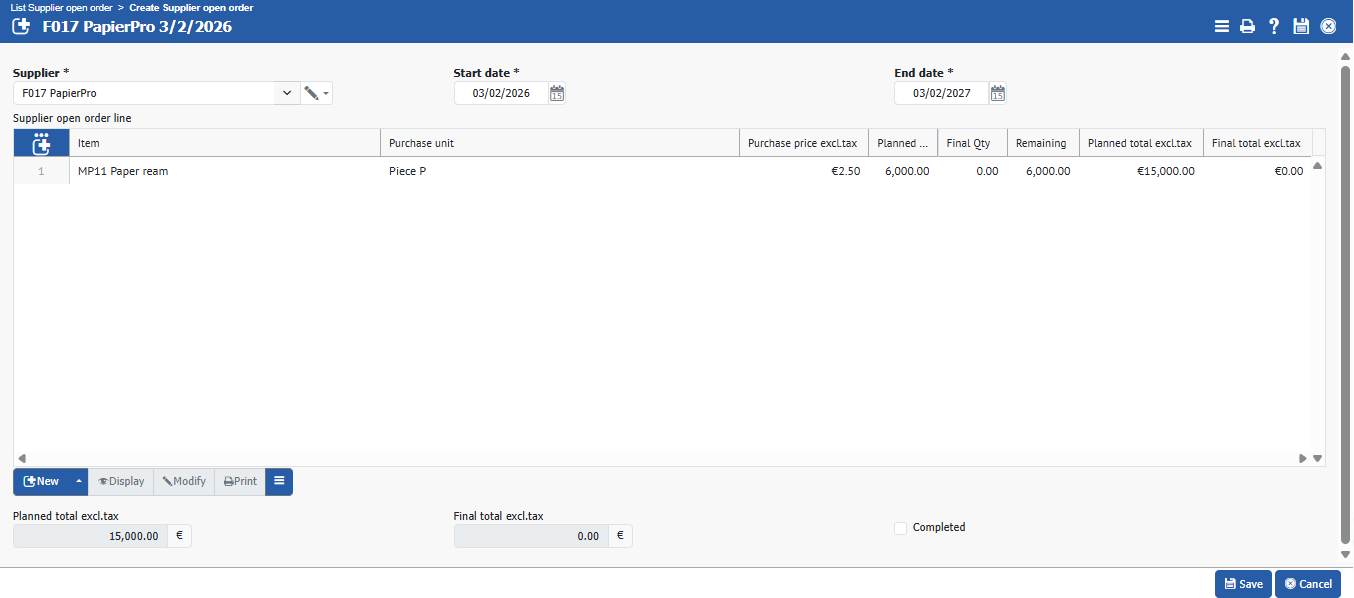Screen dimensions: 1354x598
Task: Edit supplier using the pencil icon
Action: click(x=312, y=93)
